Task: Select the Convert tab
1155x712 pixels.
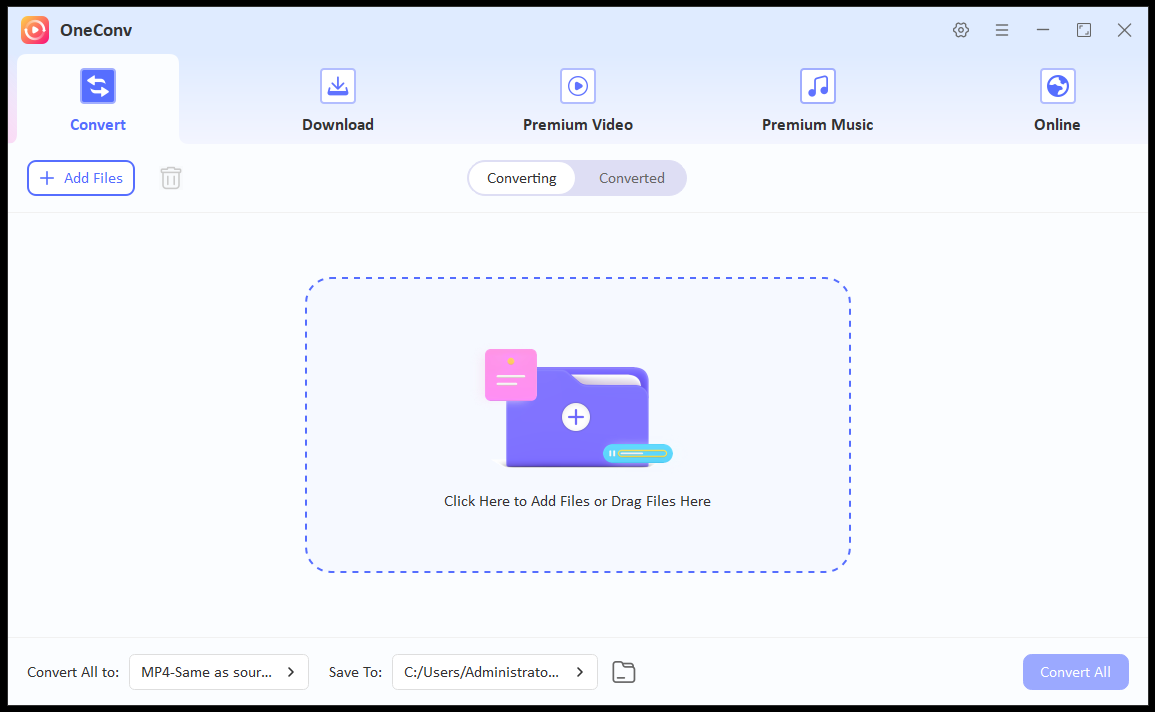Action: click(x=98, y=100)
